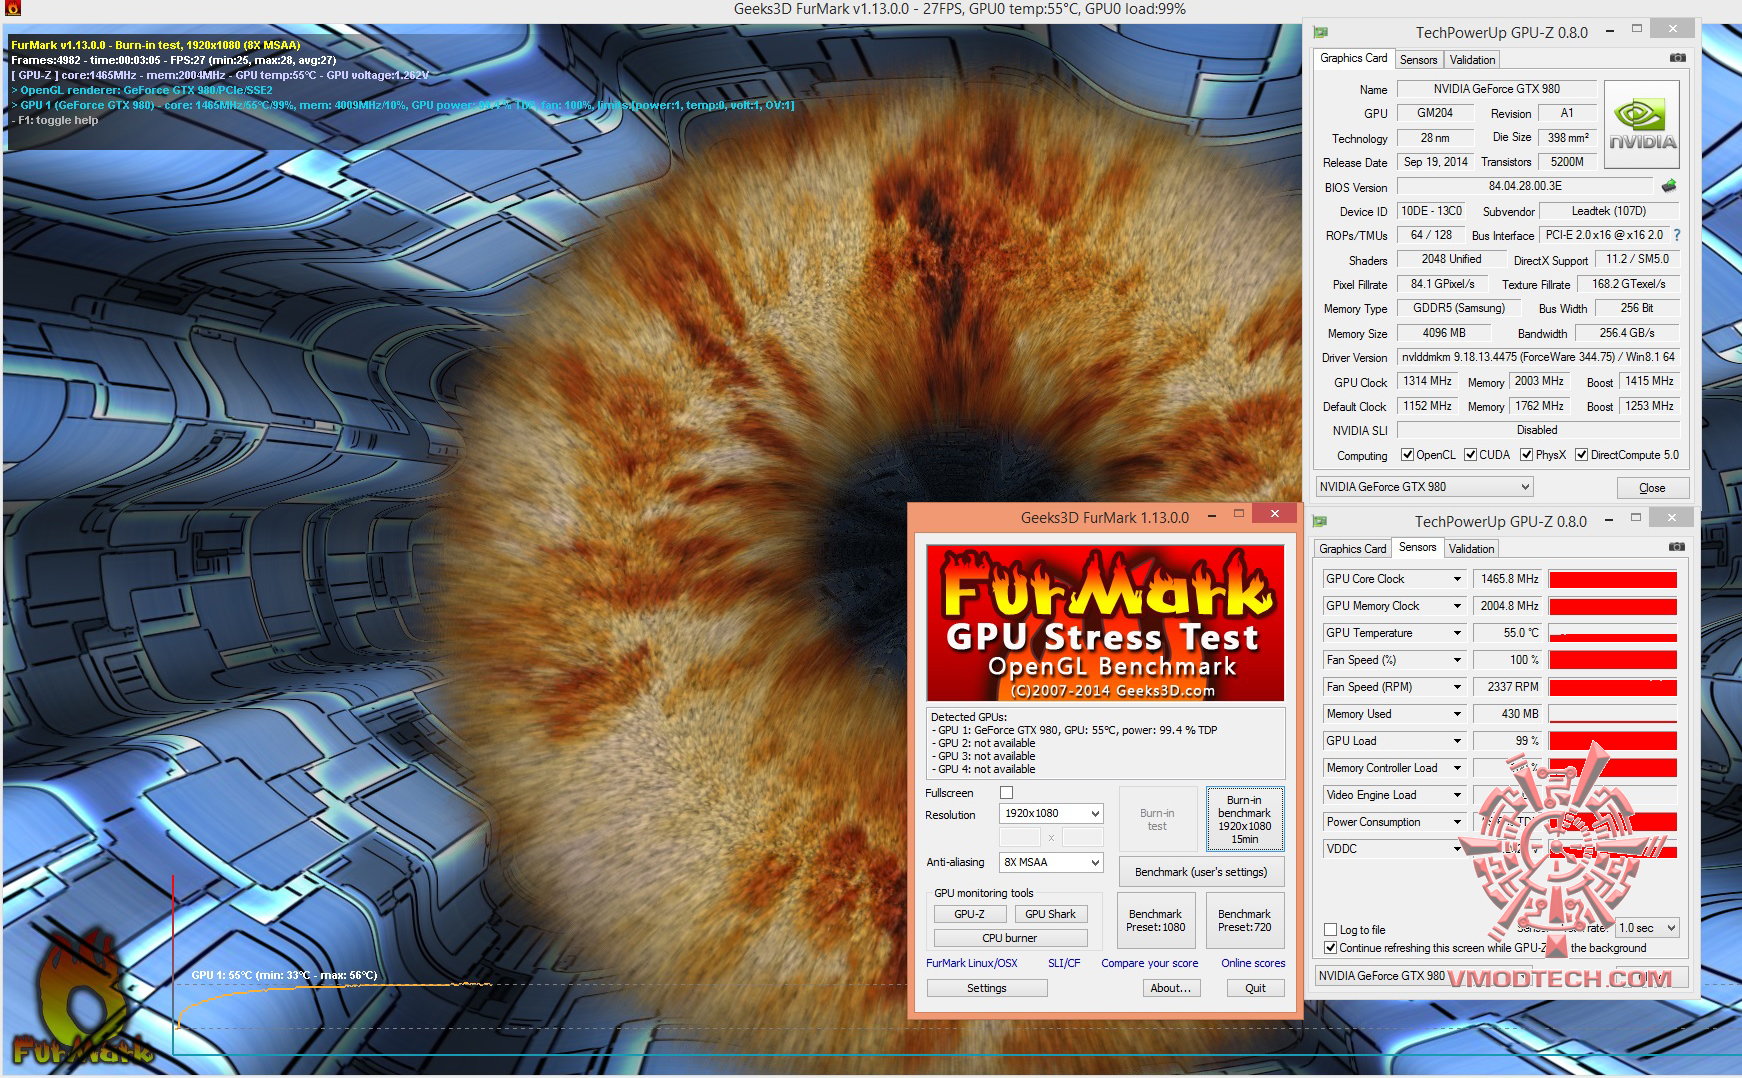
Task: Switch to Graphics Card tab in lower GPU-Z window
Action: click(1352, 549)
